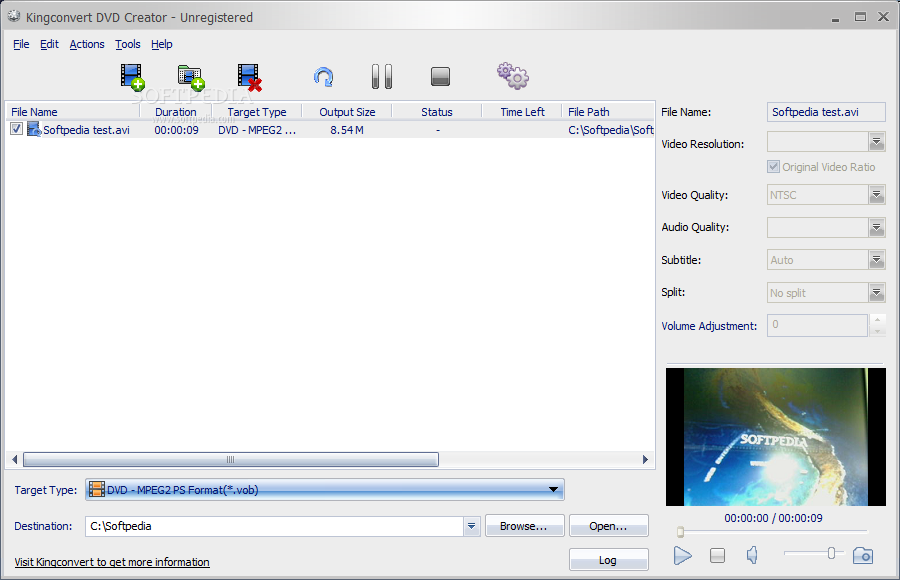Click the C:\Softpedia\Soft file path cell
The height and width of the screenshot is (580, 900).
coord(611,130)
